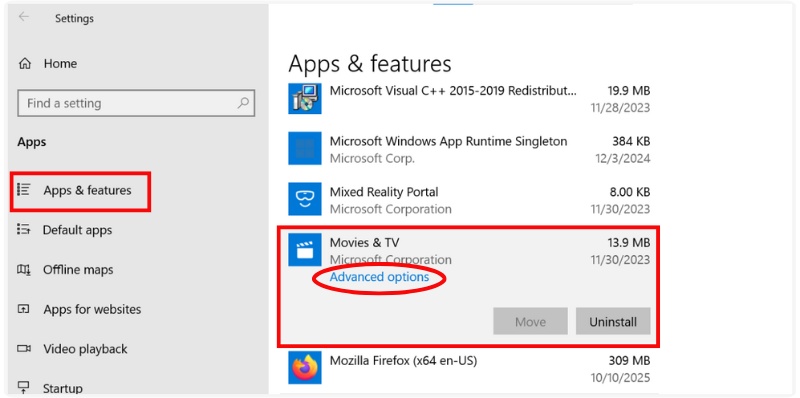The width and height of the screenshot is (800, 398).
Task: Click the greyed Move button
Action: tap(530, 321)
